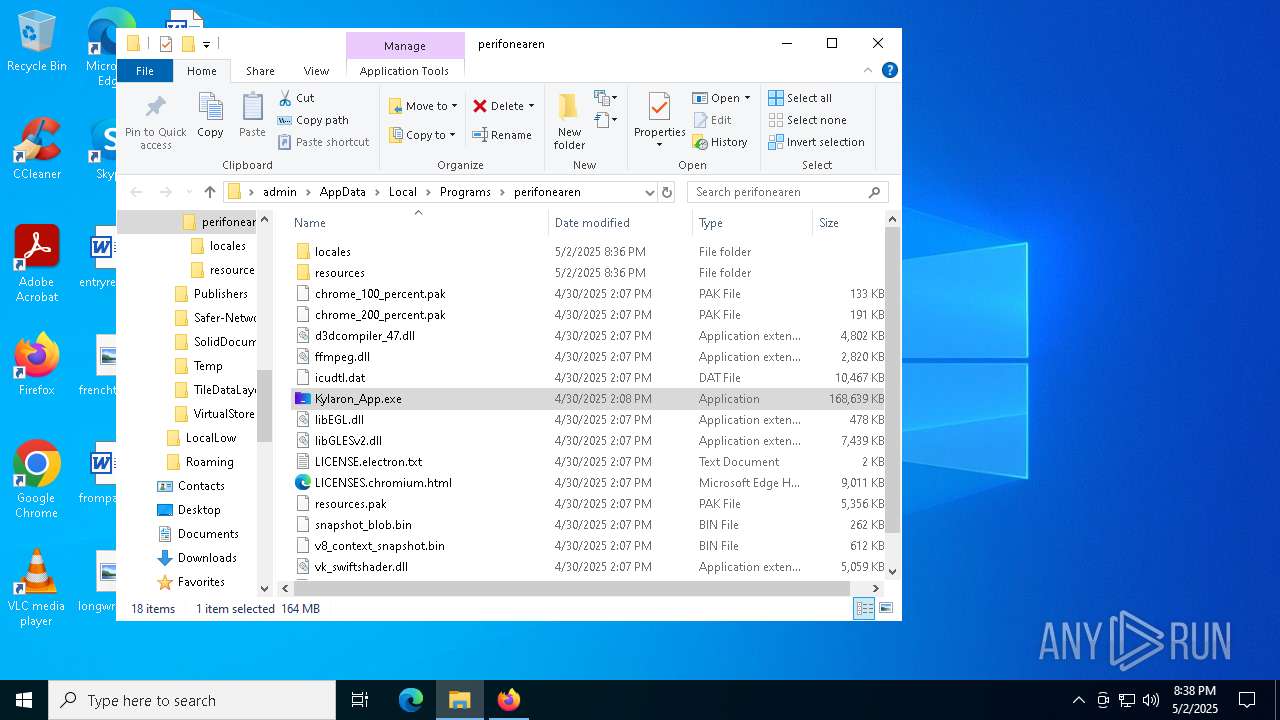Open Google Chrome desktop shortcut

click(37, 480)
